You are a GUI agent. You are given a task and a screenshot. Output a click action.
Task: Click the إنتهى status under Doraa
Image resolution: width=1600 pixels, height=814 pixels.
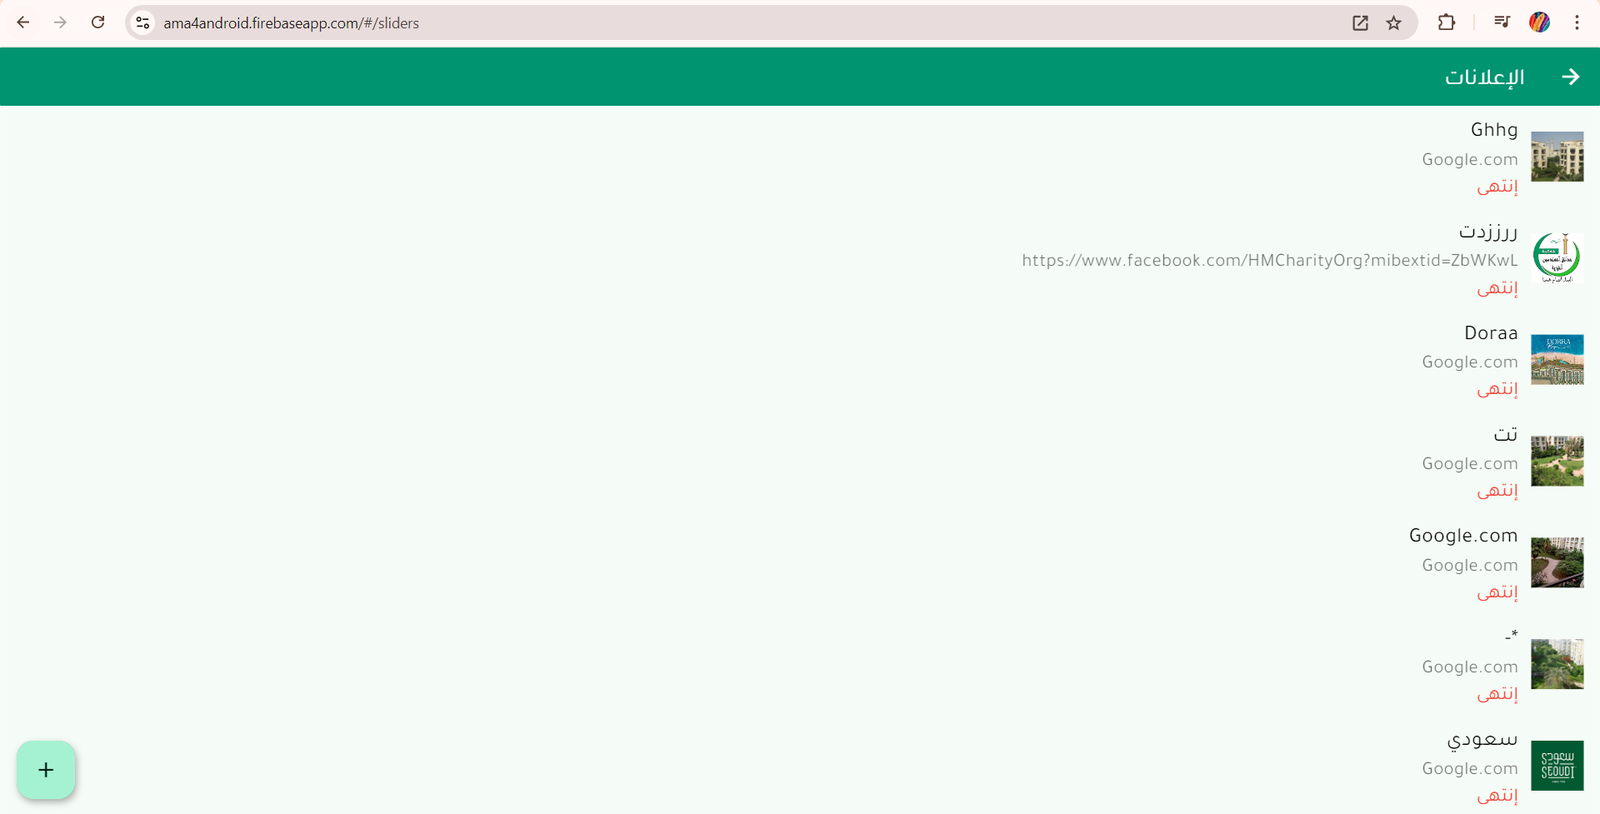point(1498,389)
